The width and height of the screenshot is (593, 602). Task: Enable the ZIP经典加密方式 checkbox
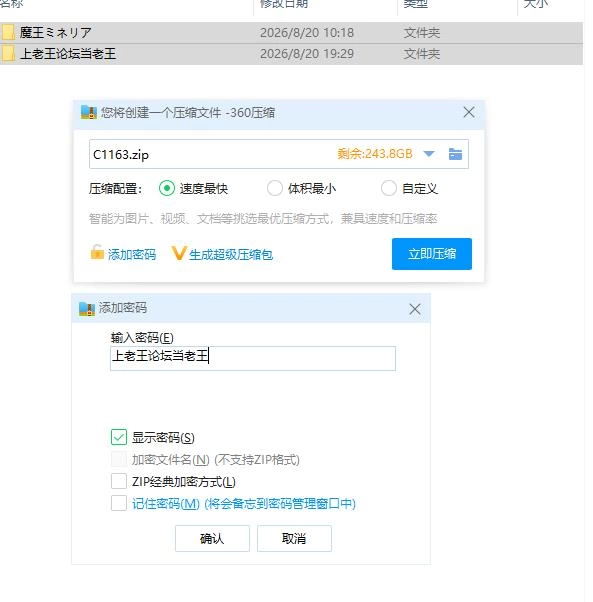[x=119, y=481]
